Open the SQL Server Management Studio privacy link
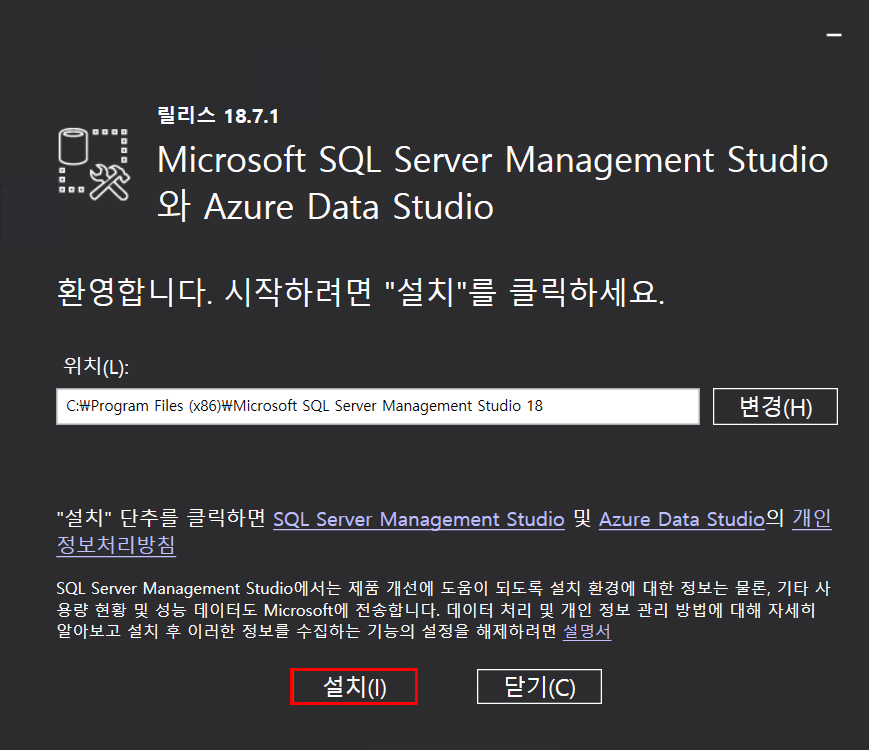Screen dimensions: 869x750 (x=419, y=519)
